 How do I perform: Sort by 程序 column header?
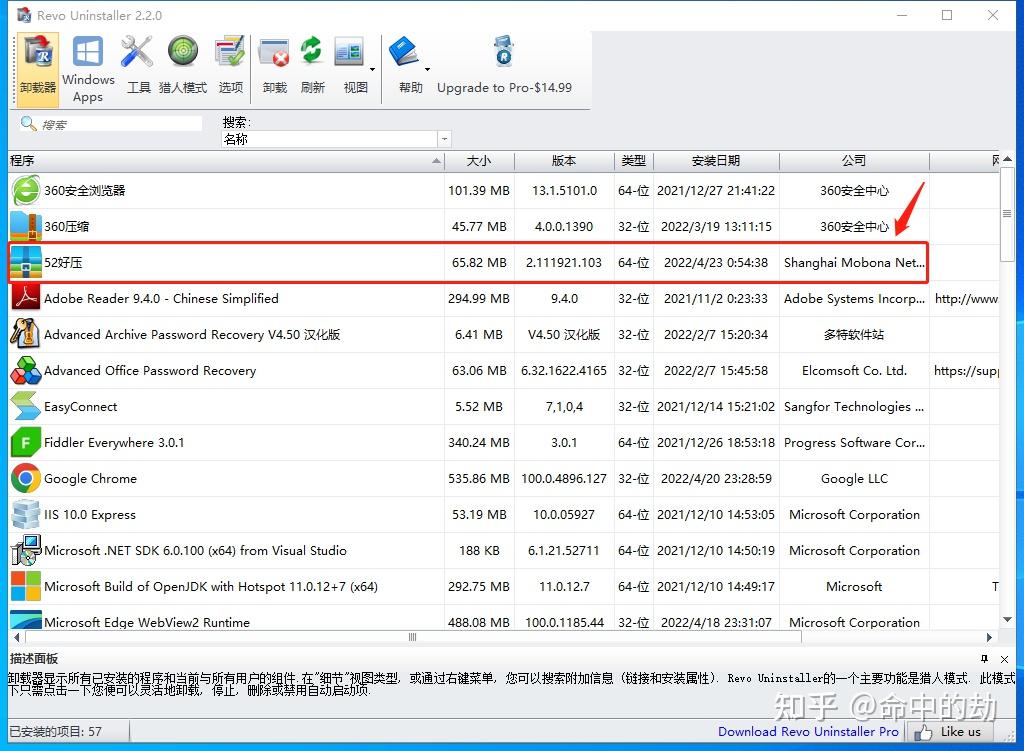[226, 161]
